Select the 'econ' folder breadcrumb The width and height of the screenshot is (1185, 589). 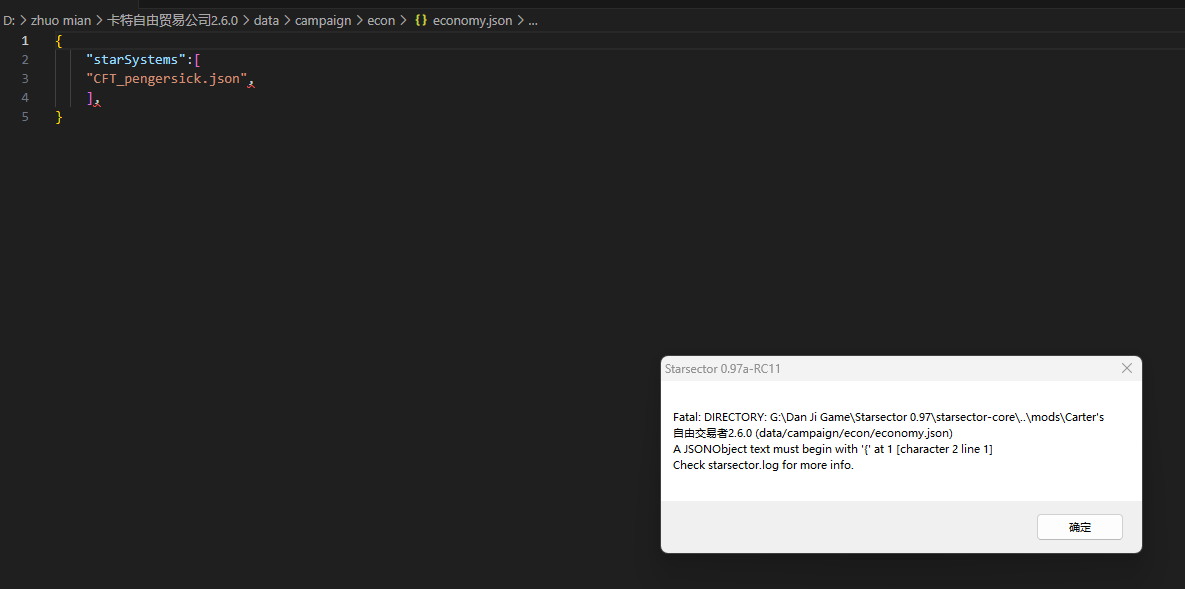click(x=381, y=20)
